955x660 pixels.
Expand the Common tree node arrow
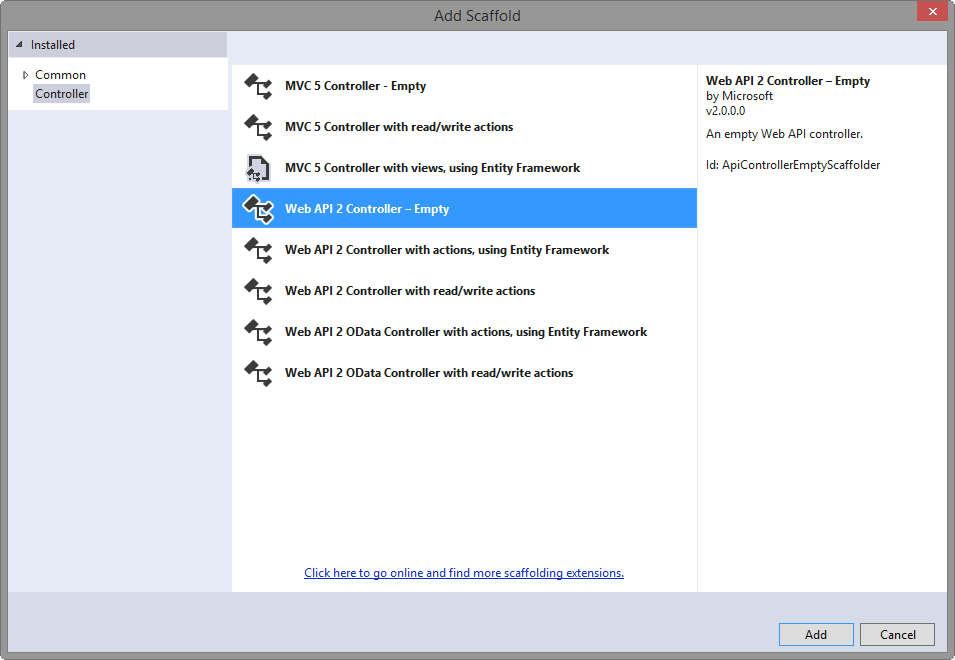pyautogui.click(x=25, y=75)
